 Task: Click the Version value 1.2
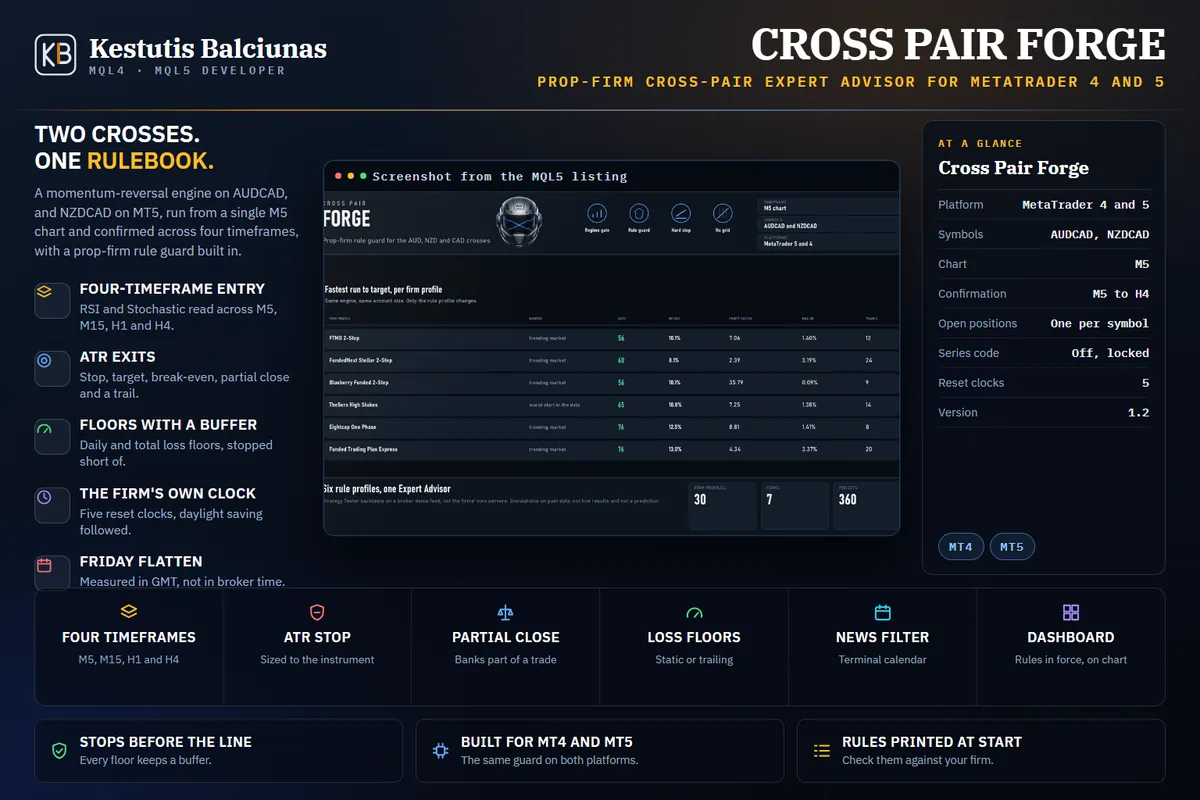point(1138,413)
